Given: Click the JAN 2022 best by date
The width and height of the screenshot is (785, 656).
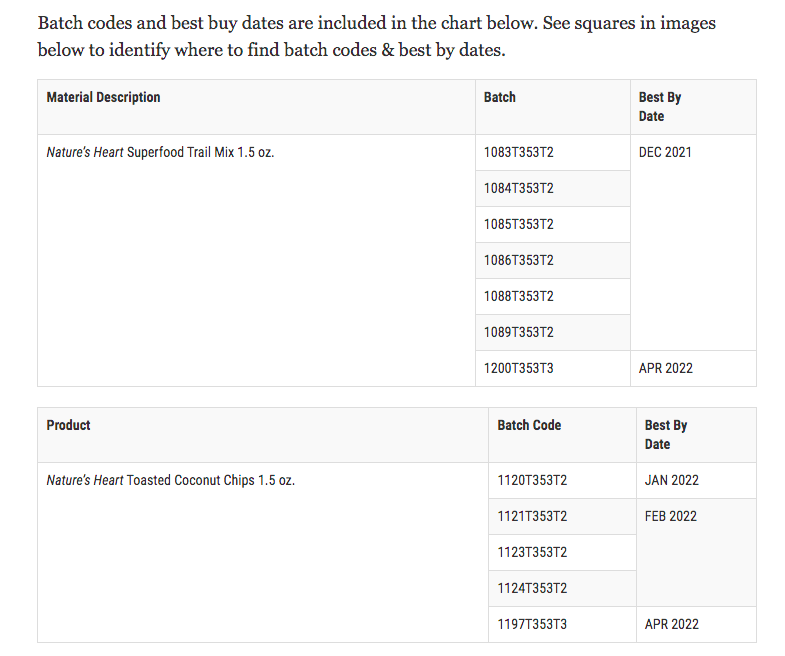Looking at the screenshot, I should pos(671,480).
